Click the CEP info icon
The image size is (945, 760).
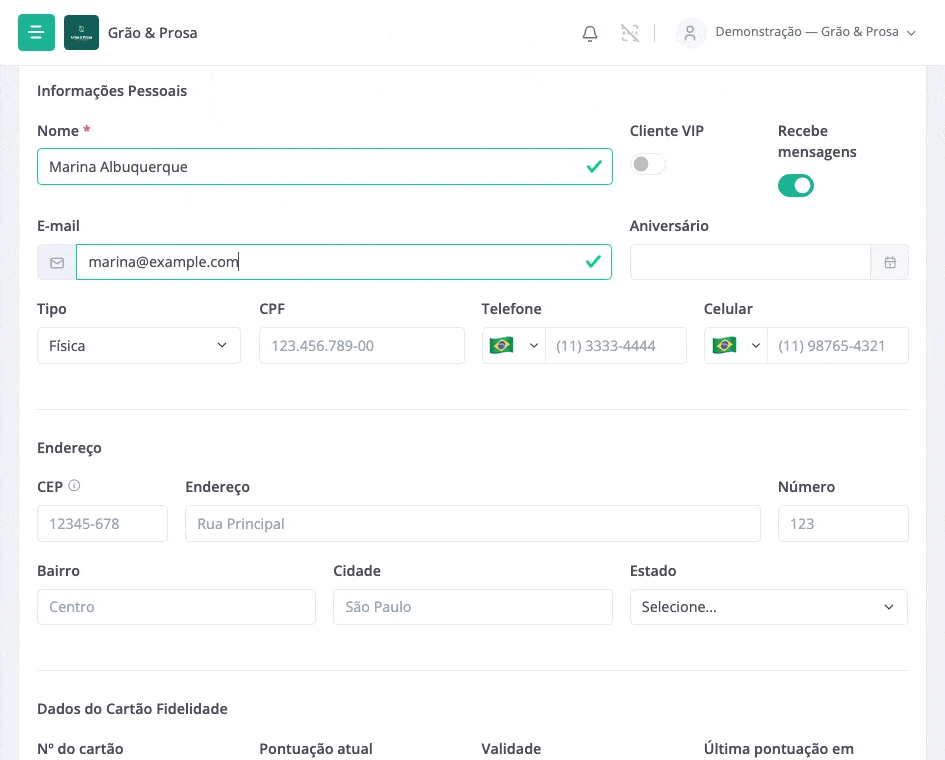tap(74, 485)
